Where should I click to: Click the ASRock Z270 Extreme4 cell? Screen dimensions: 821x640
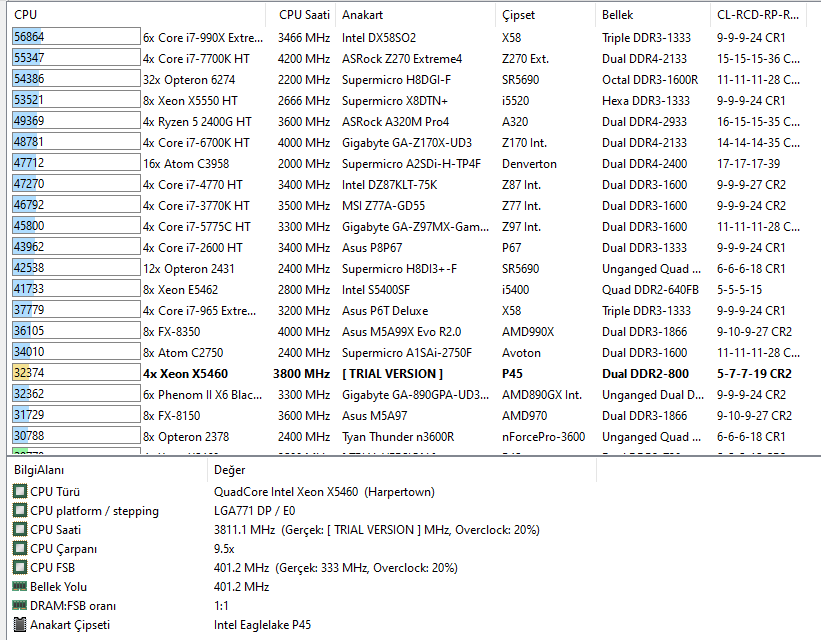point(402,59)
